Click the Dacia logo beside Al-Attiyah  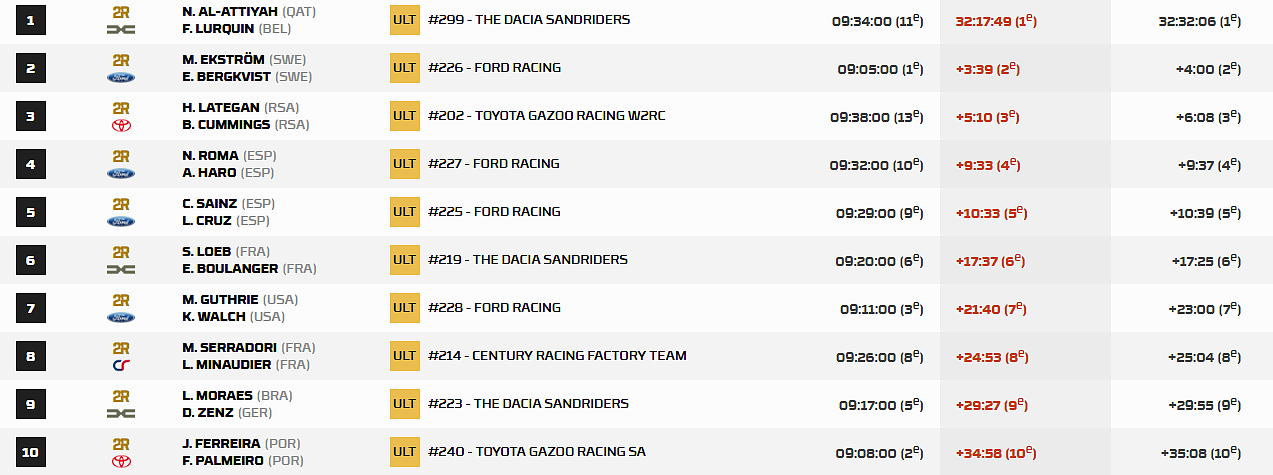click(x=121, y=29)
